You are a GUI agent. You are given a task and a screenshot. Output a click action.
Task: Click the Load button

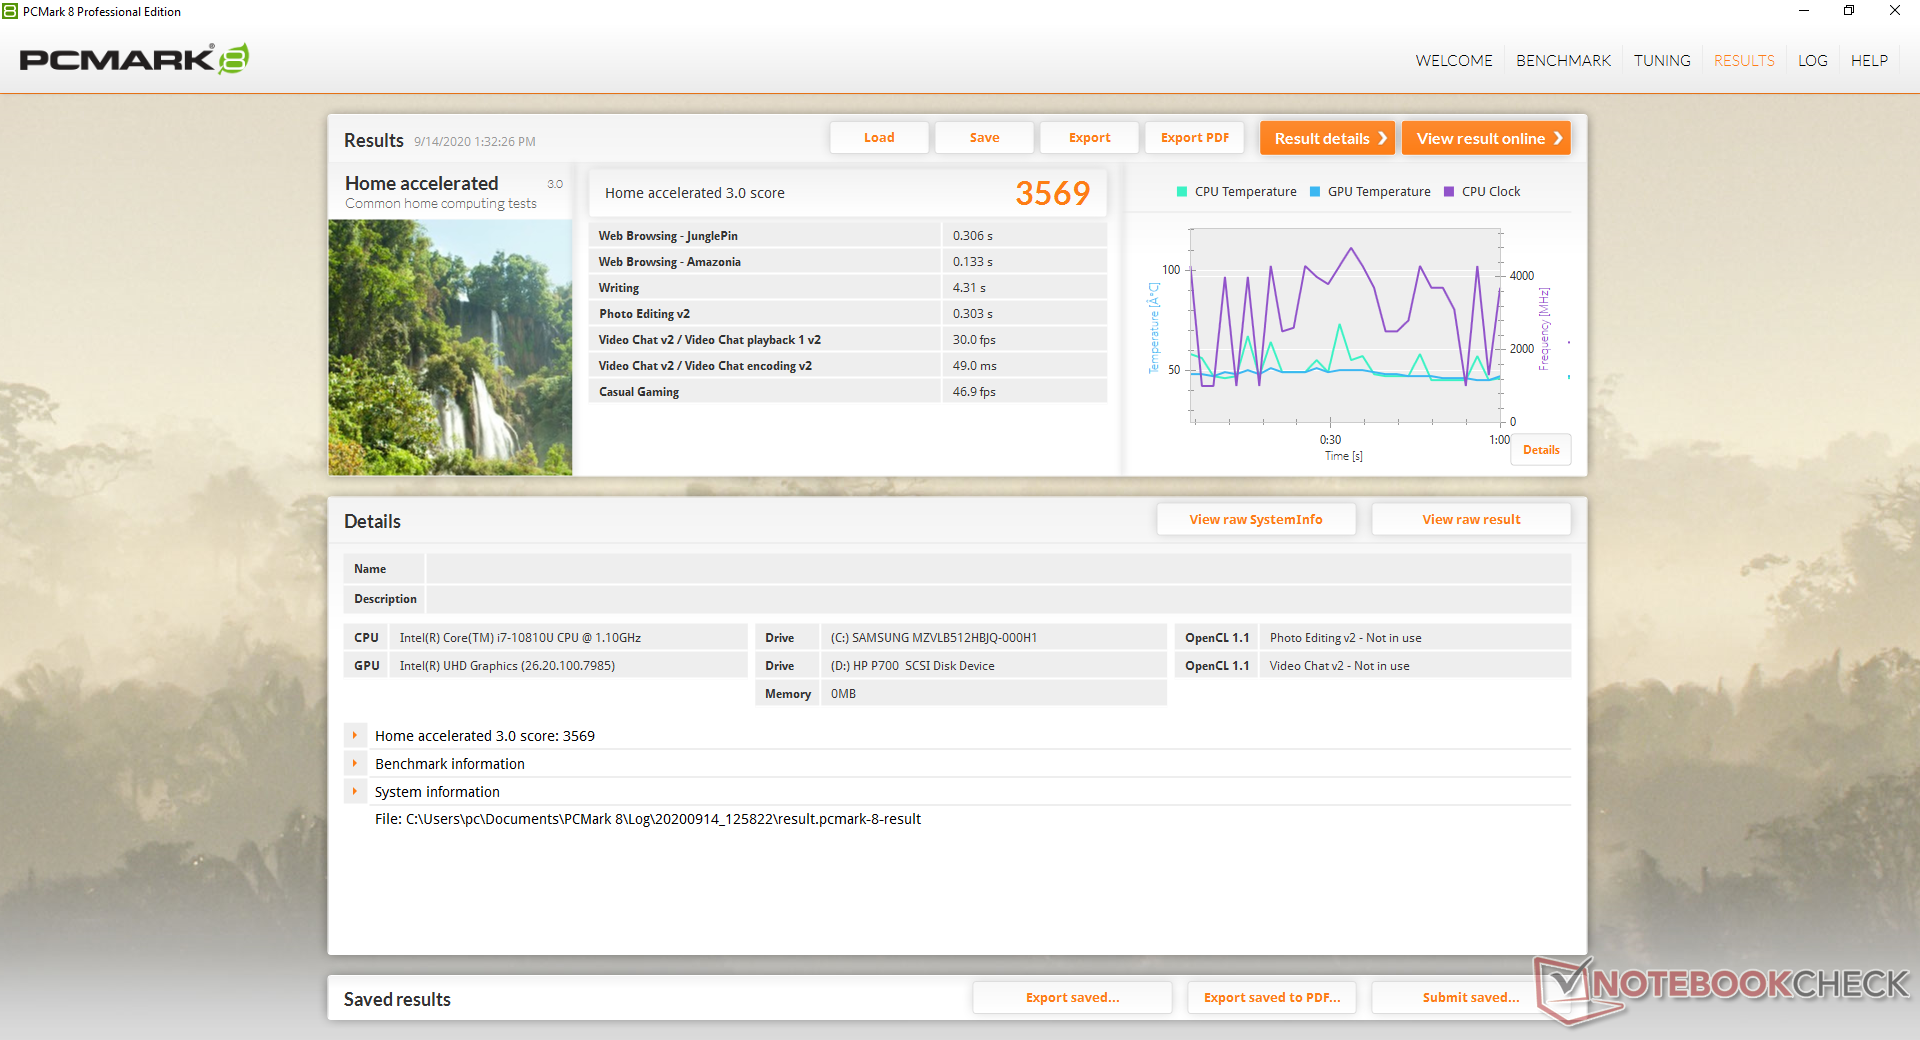(879, 138)
